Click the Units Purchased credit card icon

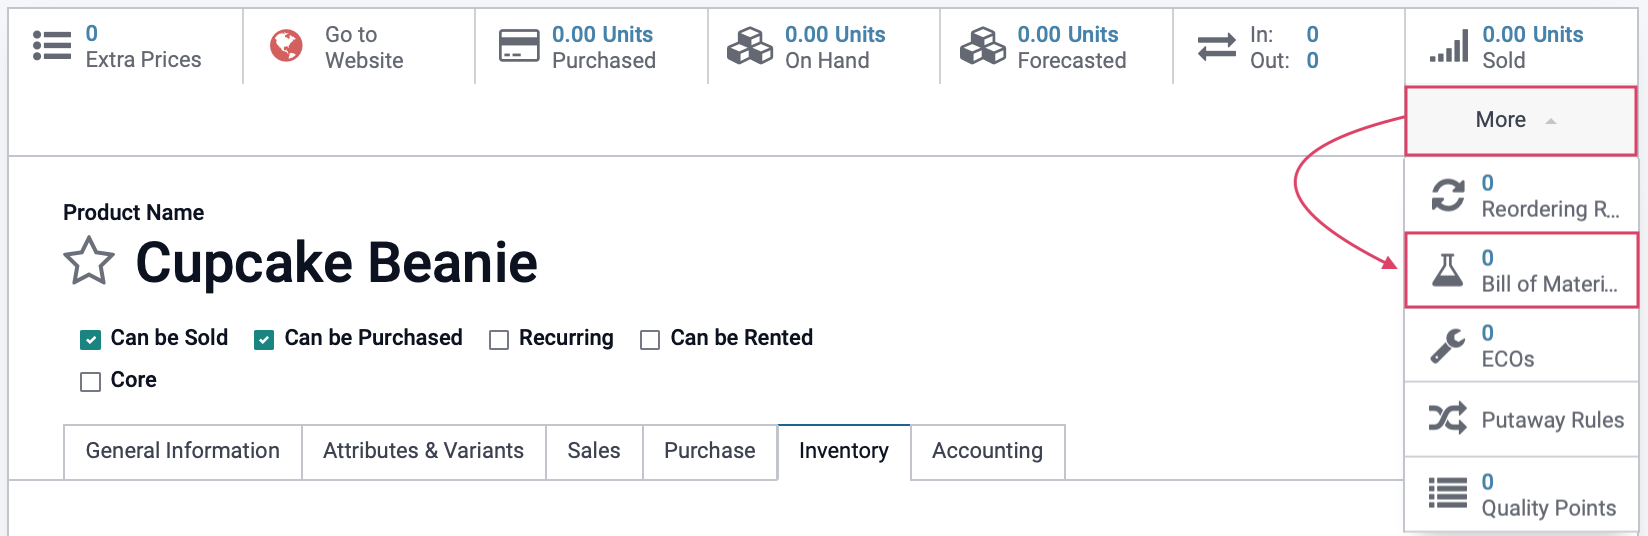tap(519, 46)
